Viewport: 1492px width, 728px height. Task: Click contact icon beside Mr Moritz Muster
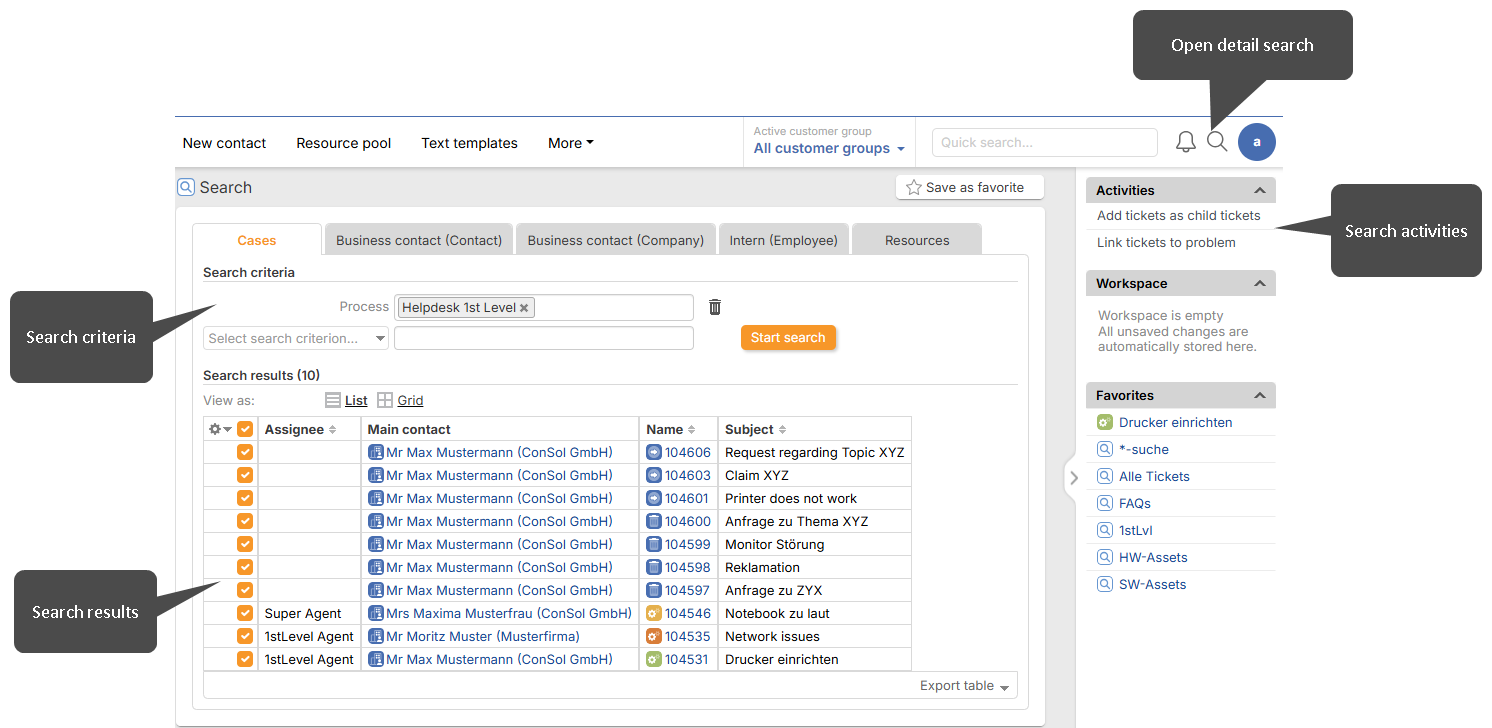click(376, 636)
